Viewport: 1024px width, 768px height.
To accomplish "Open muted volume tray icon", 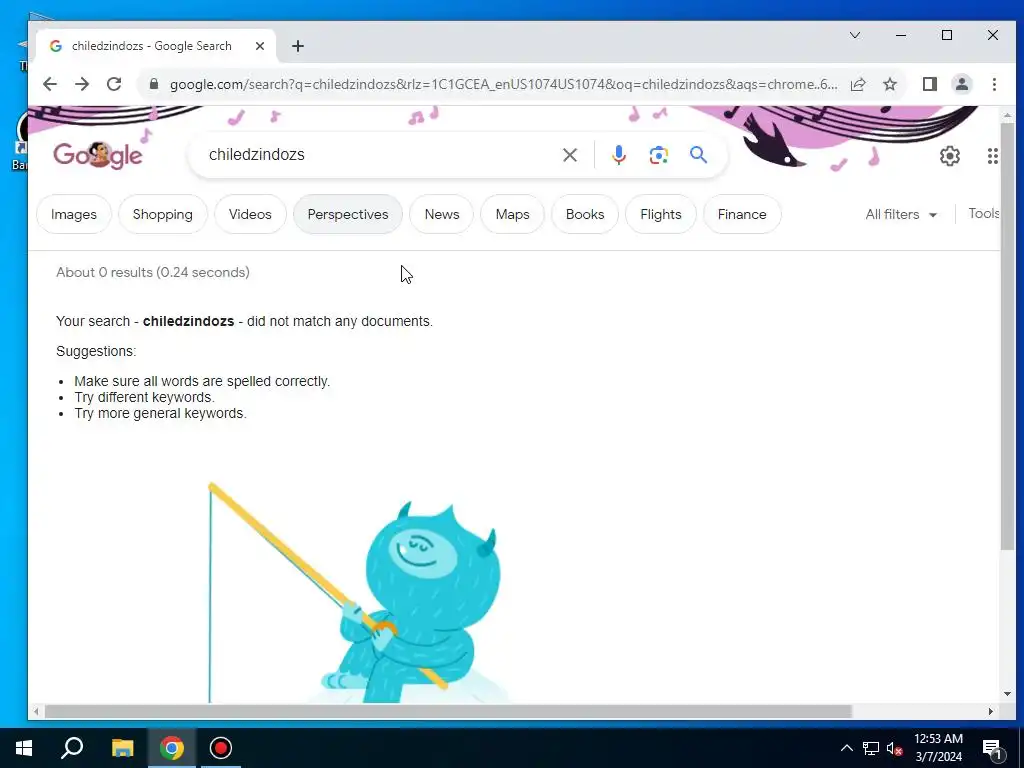I will 895,748.
